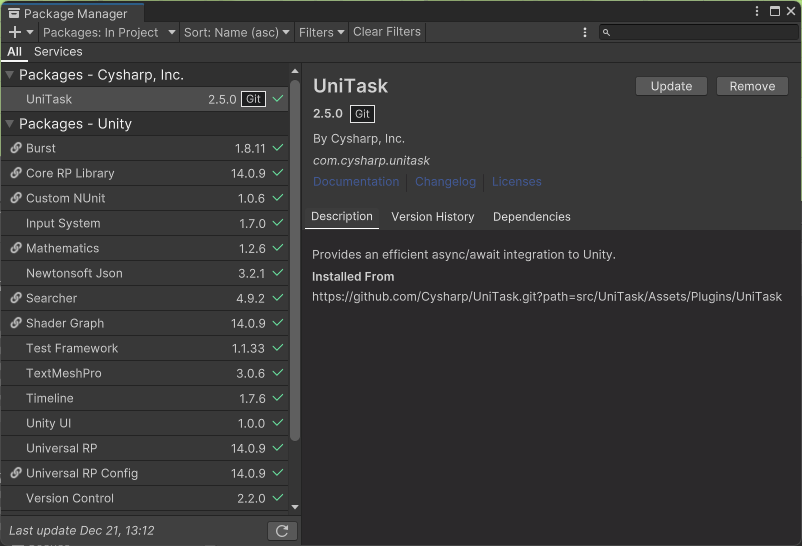This screenshot has width=802, height=546.
Task: Click the link icon next to Shader Graph
Action: (x=16, y=323)
